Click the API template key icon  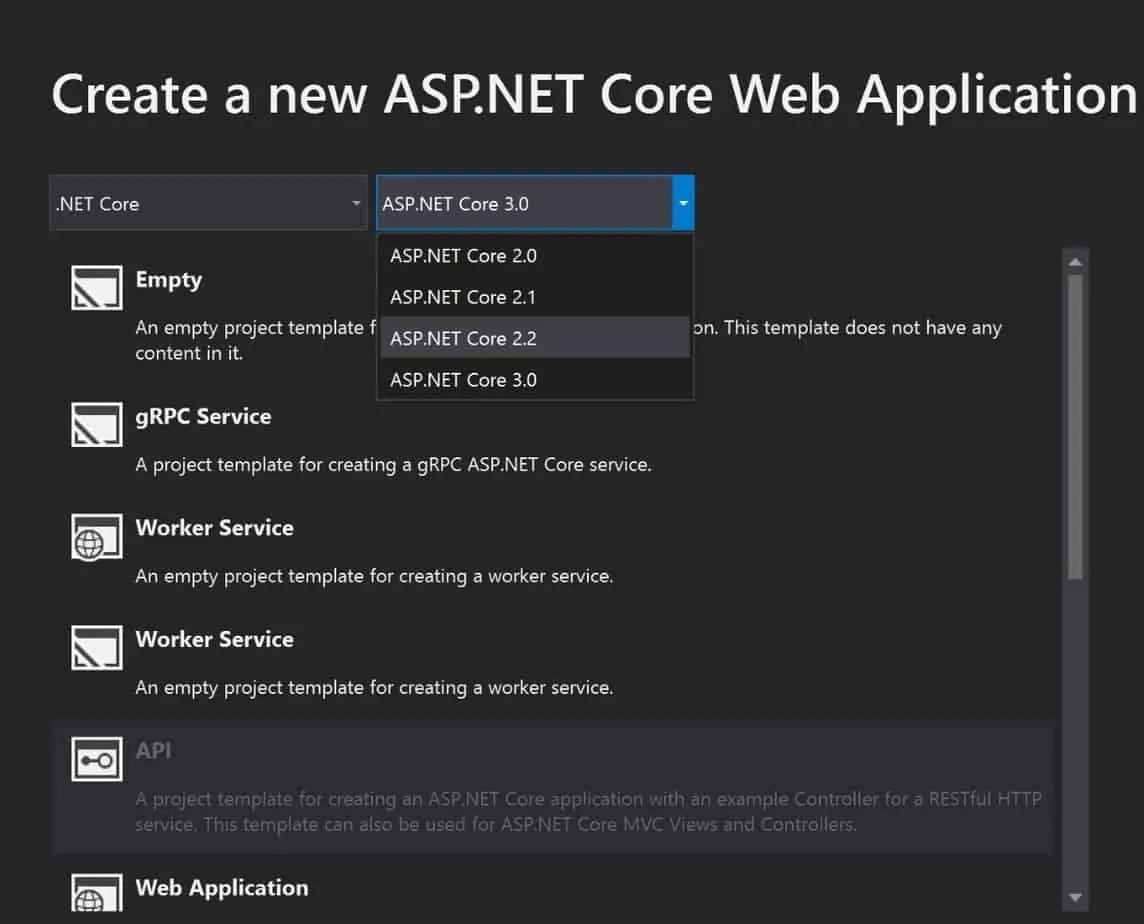pos(96,758)
